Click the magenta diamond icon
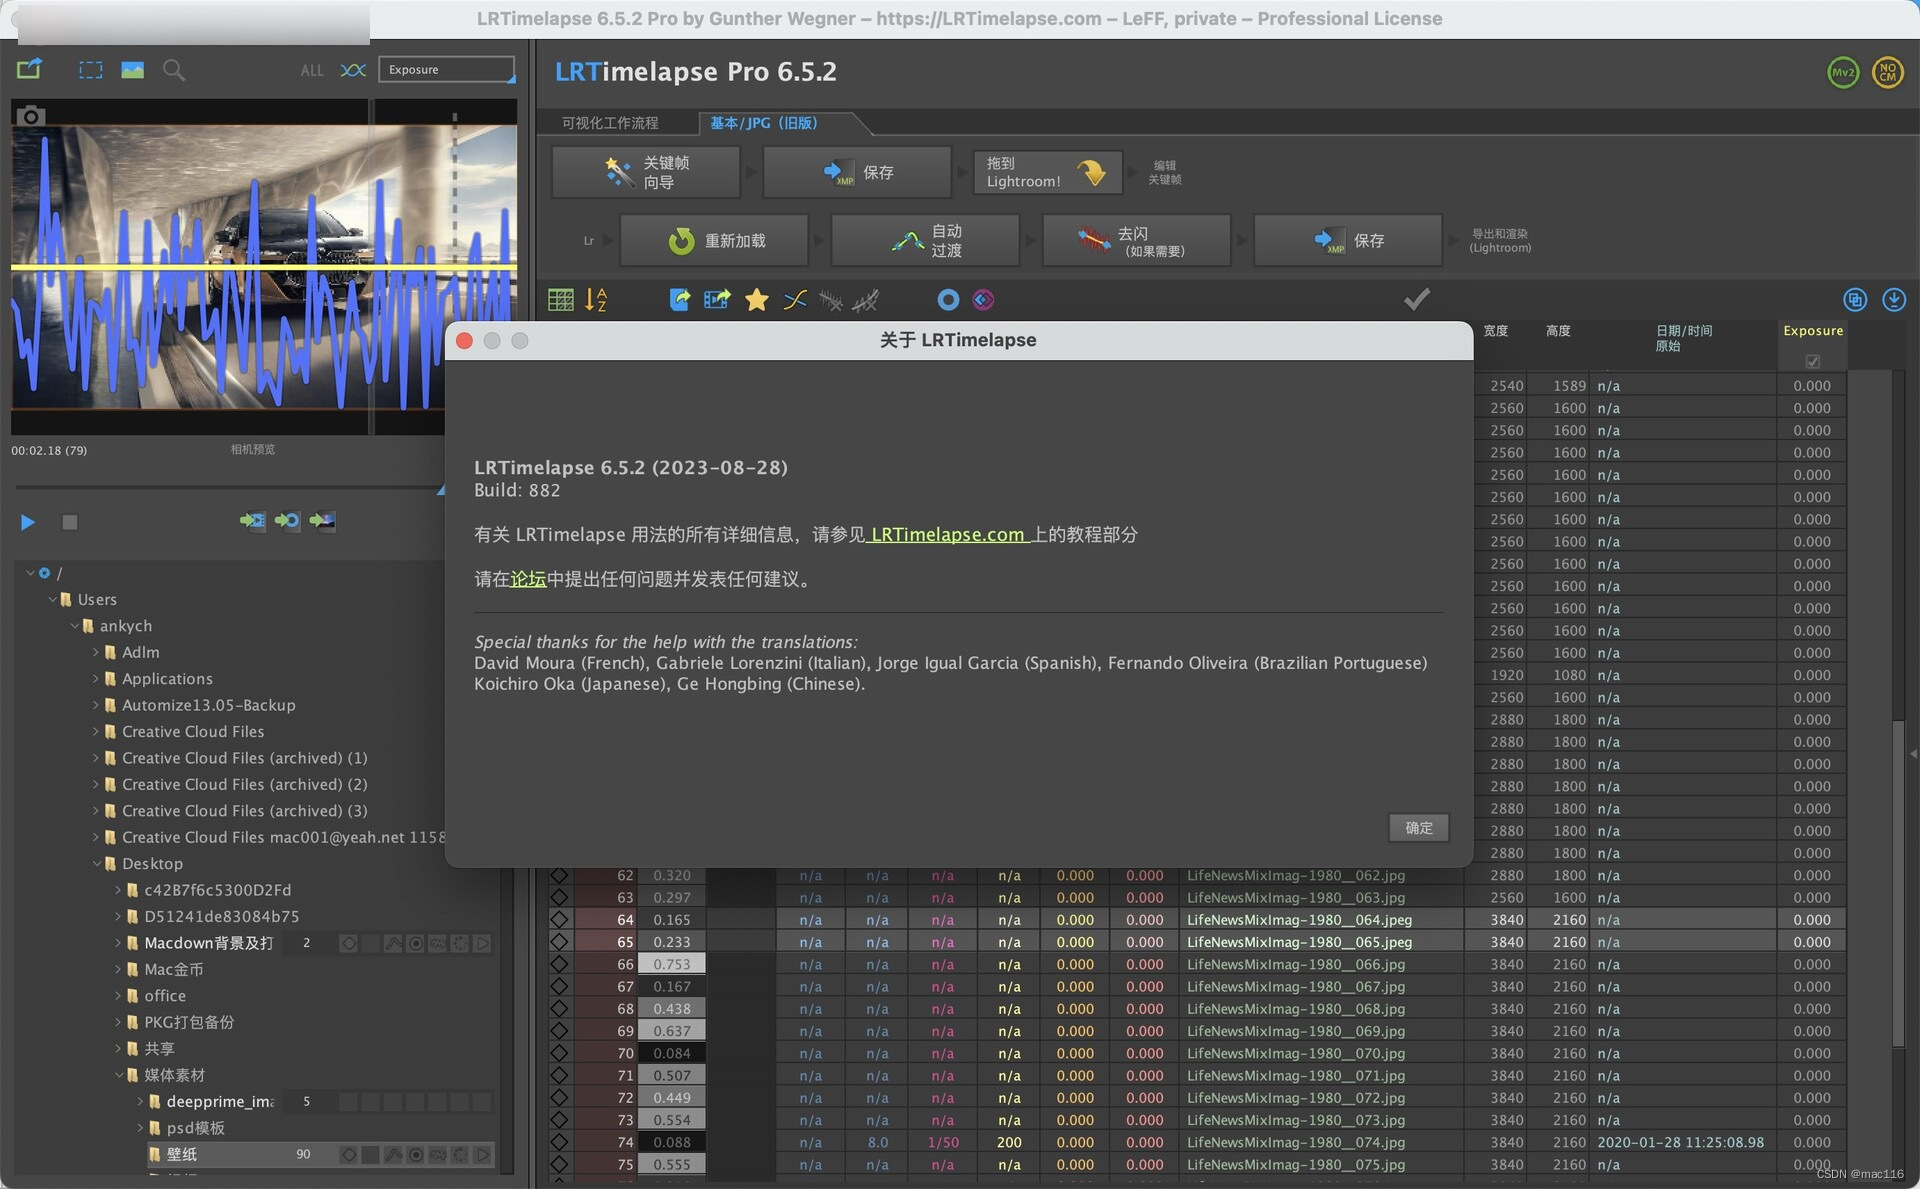Image resolution: width=1920 pixels, height=1189 pixels. pos(984,299)
